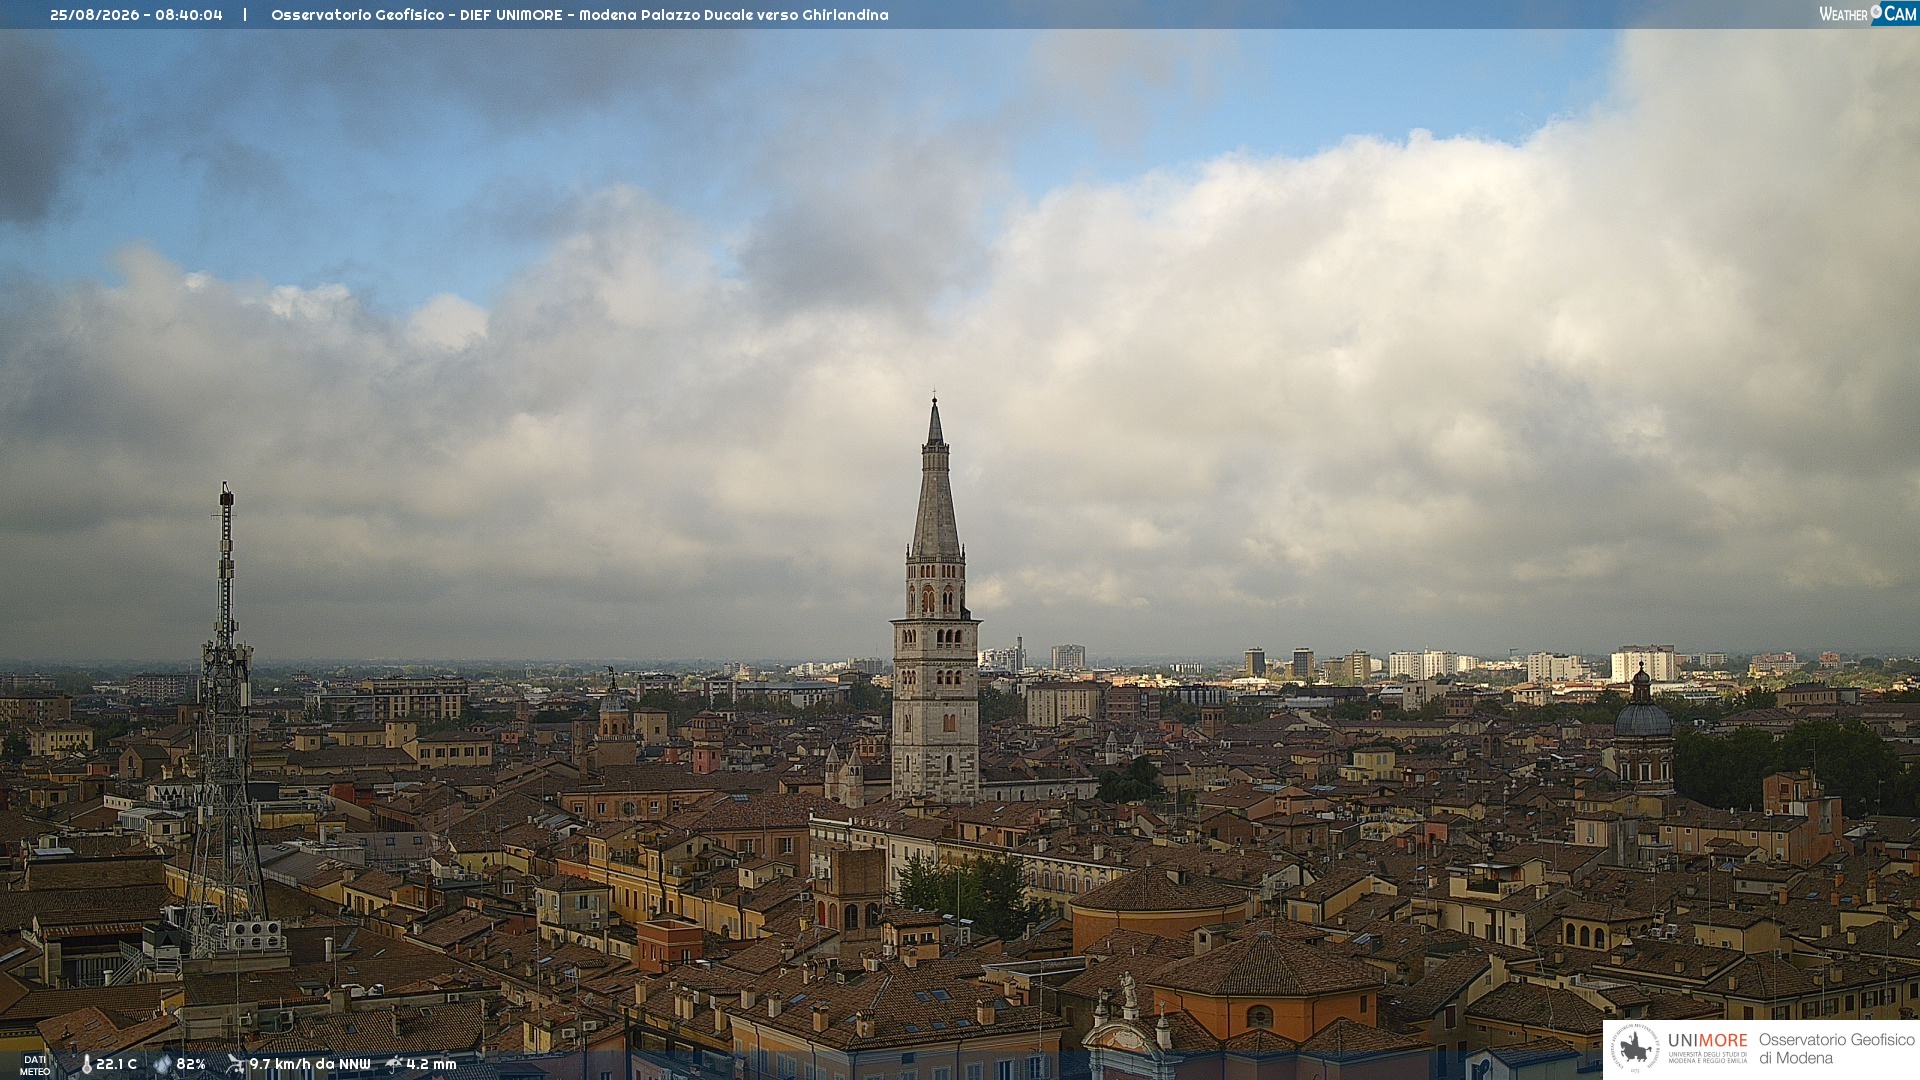Click Osservatorio Geofisico di Modena text
1920x1080 pixels.
pyautogui.click(x=1836, y=1049)
